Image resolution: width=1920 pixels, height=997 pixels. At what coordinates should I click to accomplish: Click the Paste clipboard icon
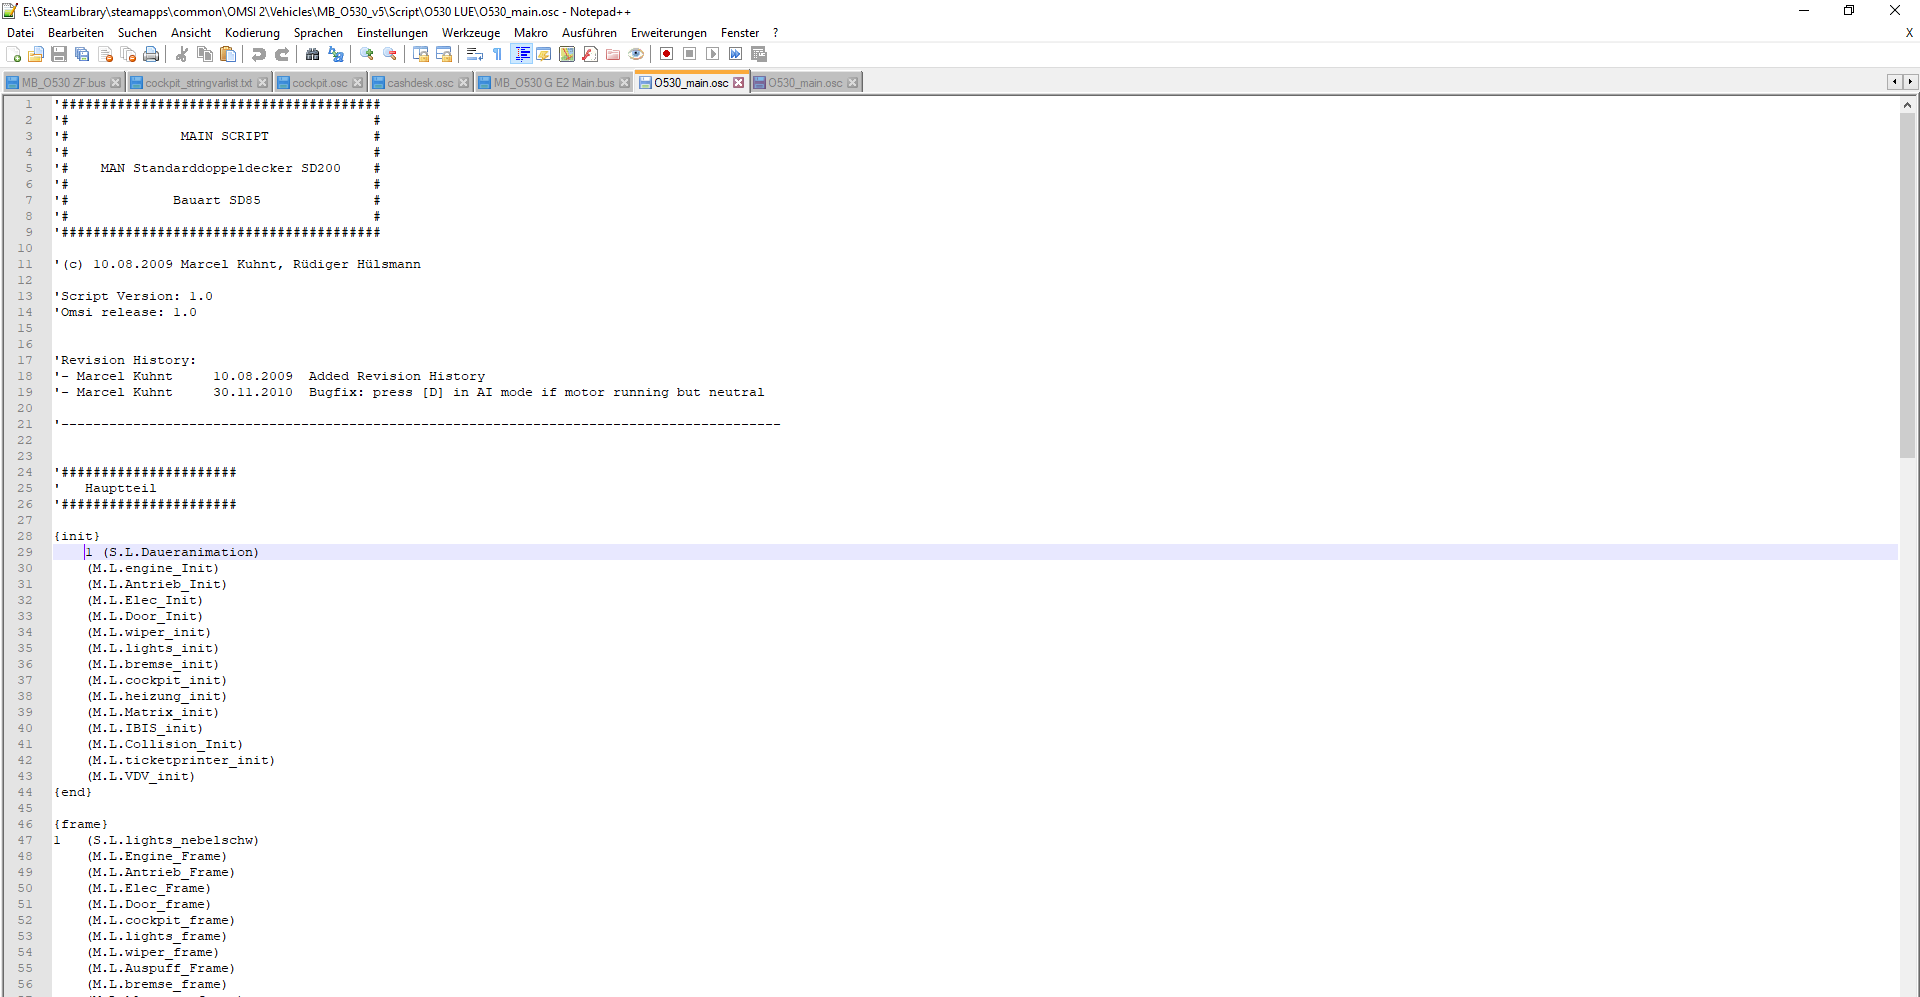tap(228, 54)
